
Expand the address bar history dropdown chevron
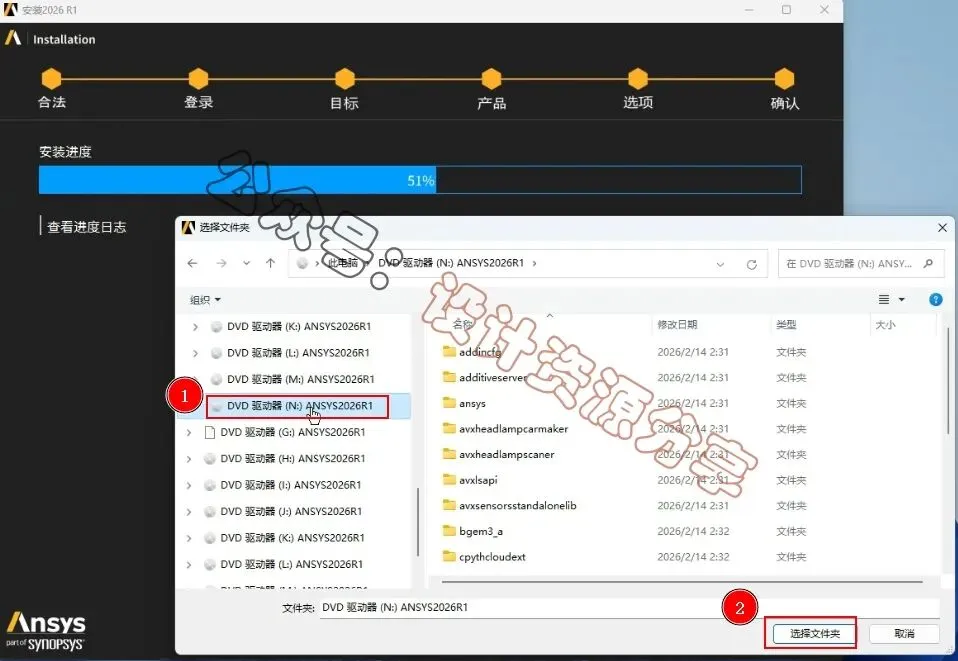tap(720, 264)
